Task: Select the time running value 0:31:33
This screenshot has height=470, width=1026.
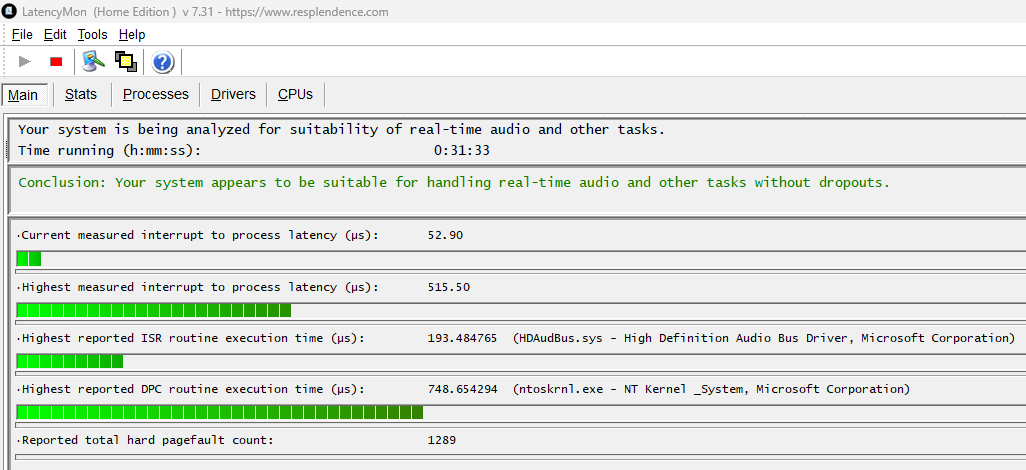Action: [x=462, y=151]
